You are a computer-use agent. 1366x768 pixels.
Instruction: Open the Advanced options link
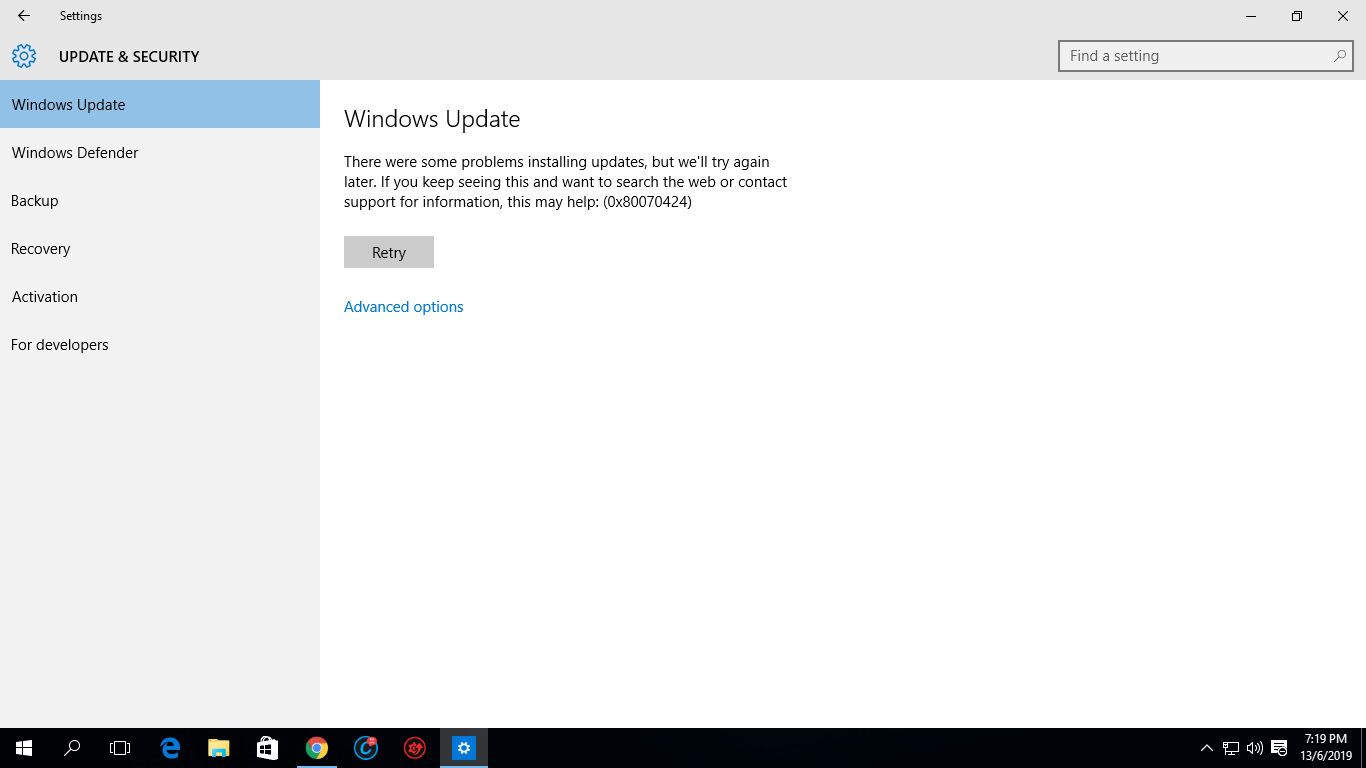[x=404, y=307]
